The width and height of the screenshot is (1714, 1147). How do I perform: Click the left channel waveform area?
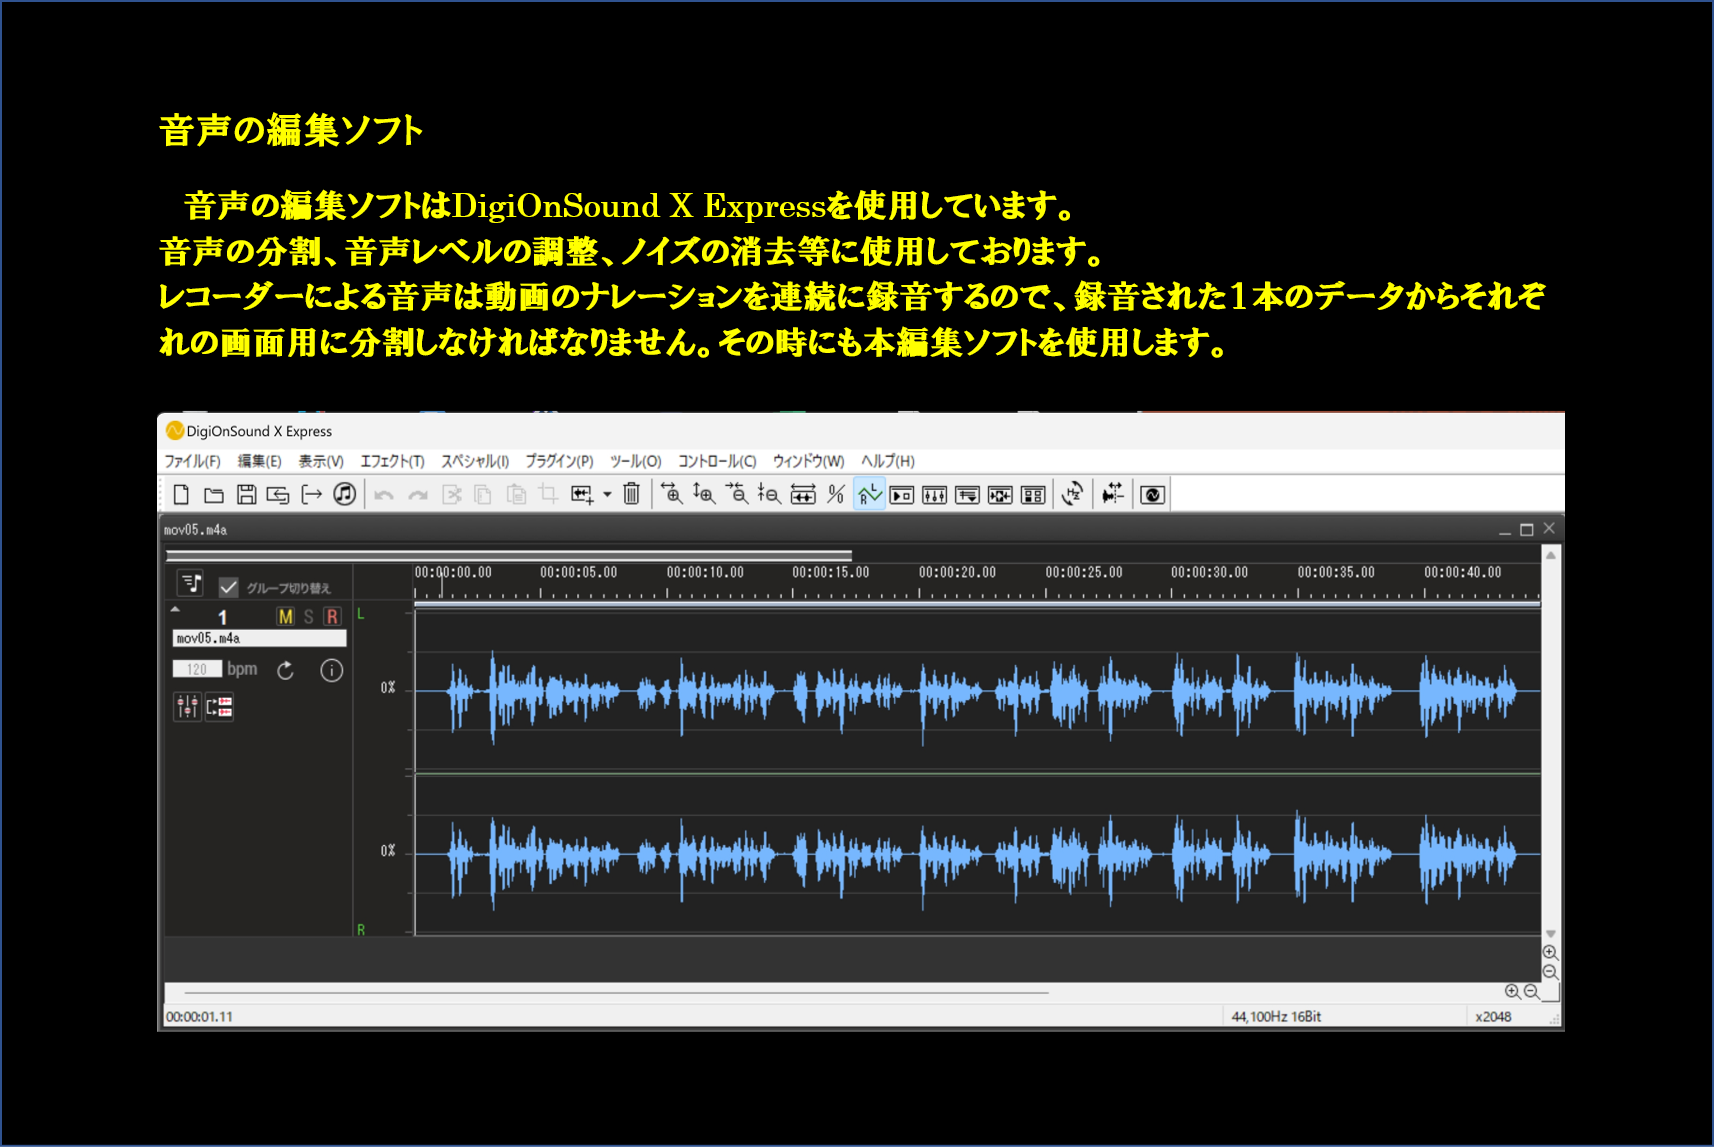[977, 690]
